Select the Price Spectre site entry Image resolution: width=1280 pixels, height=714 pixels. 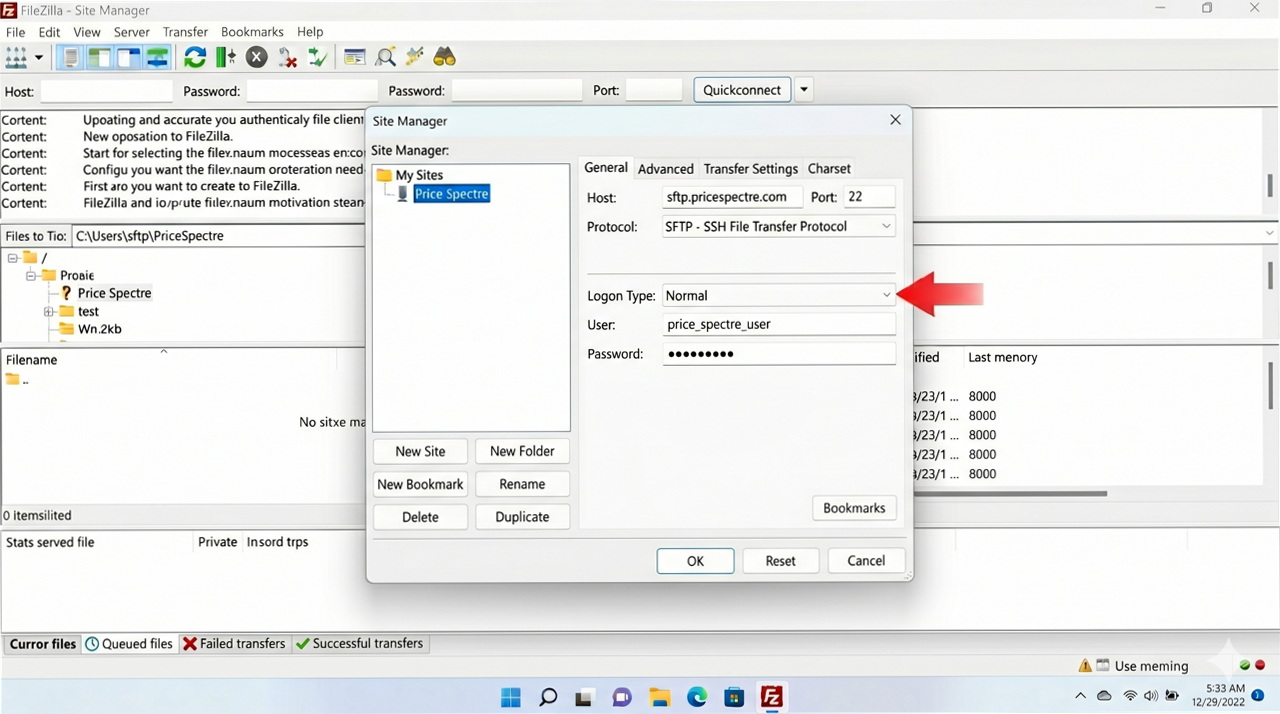(452, 193)
